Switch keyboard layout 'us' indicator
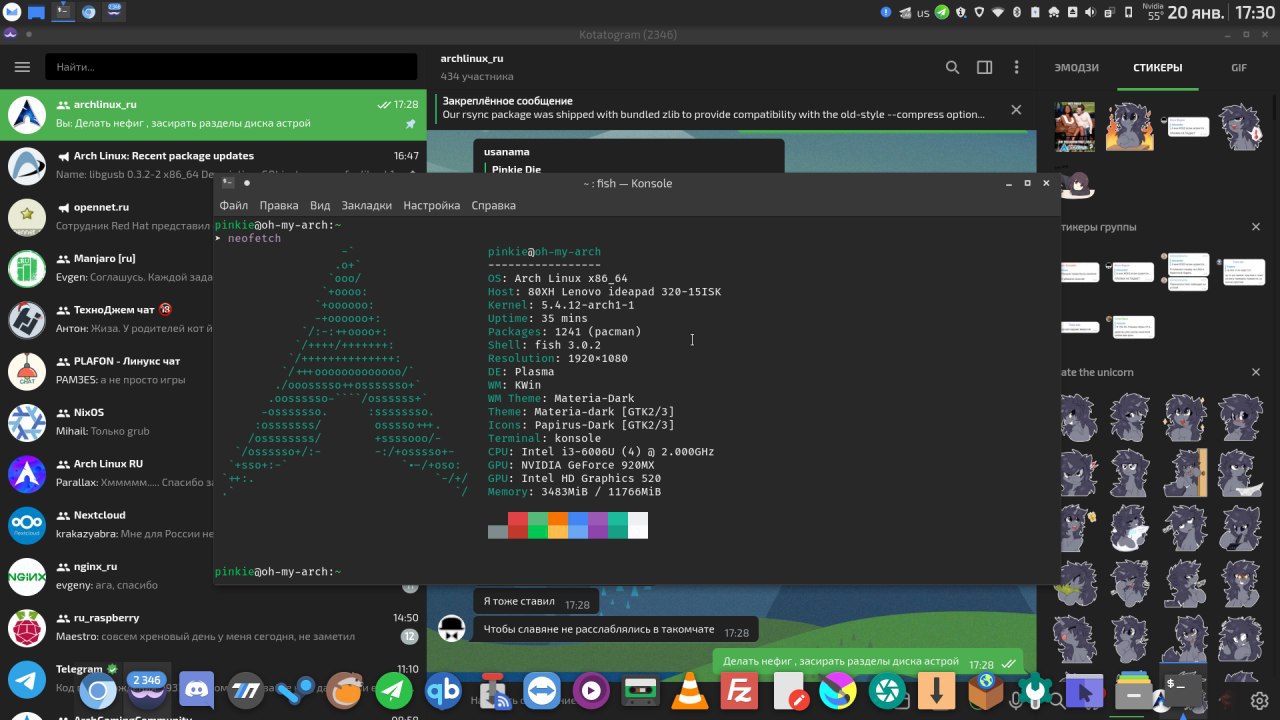Screen dimensions: 1280x720 pos(923,13)
